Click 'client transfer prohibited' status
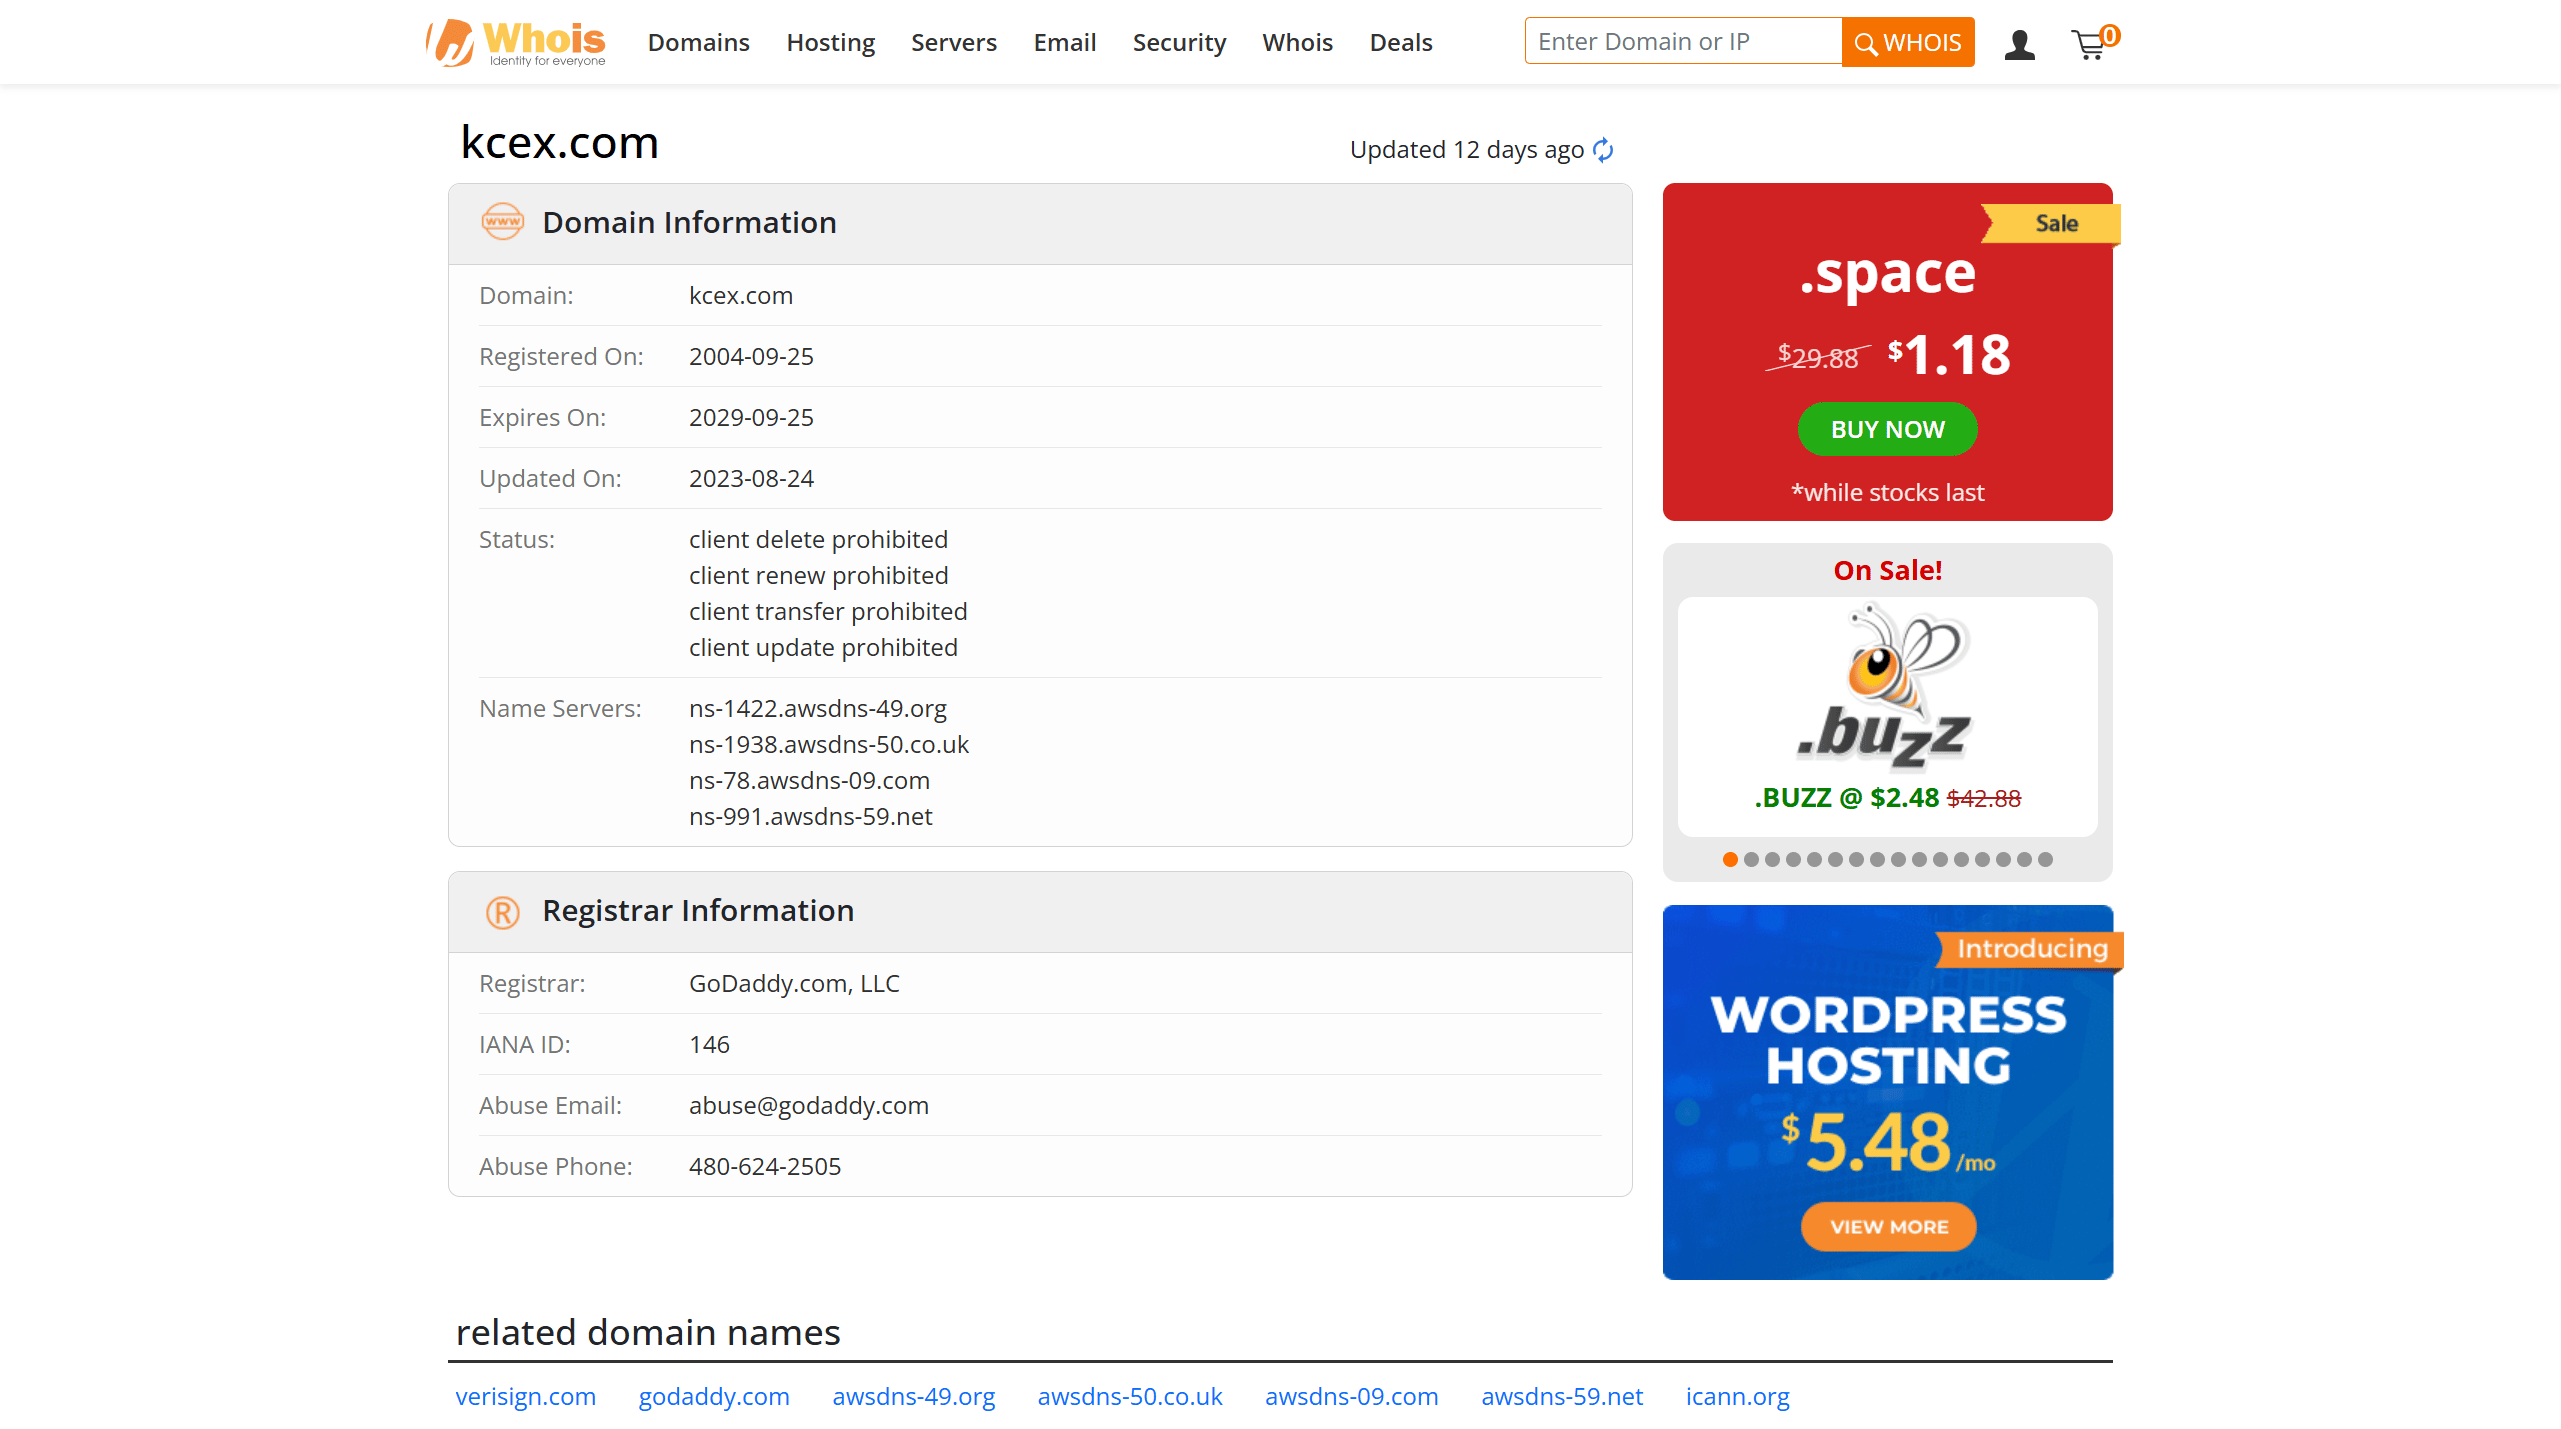This screenshot has height=1429, width=2561. [828, 611]
